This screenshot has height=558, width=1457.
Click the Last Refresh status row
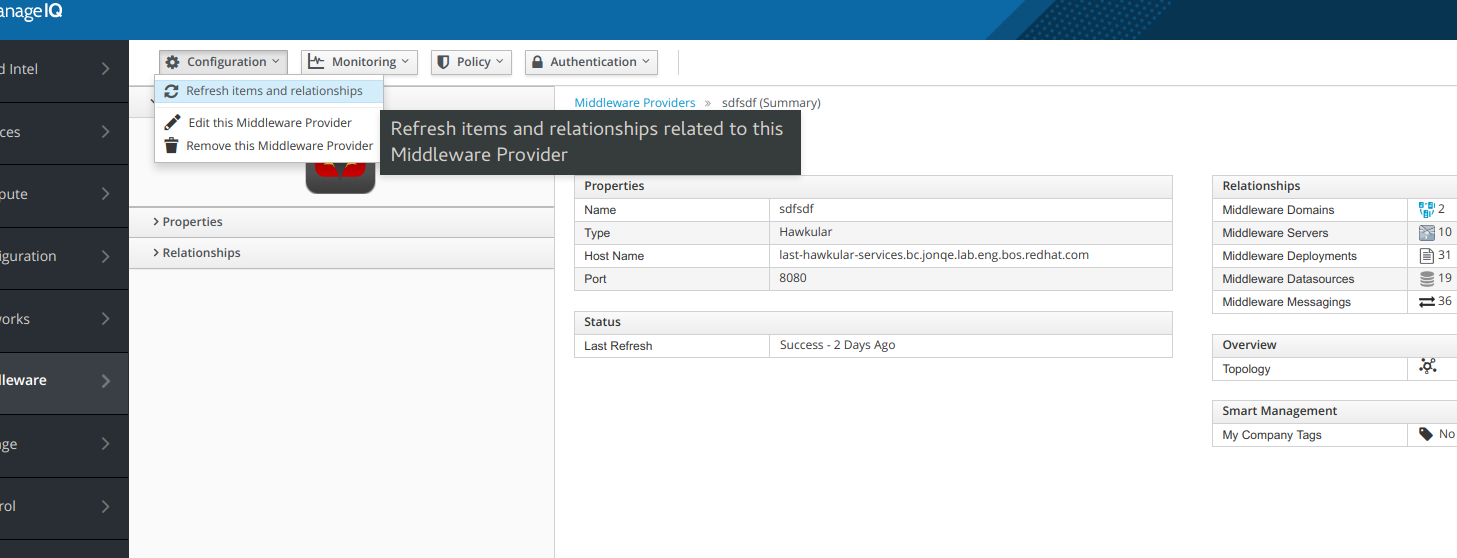[x=872, y=346]
